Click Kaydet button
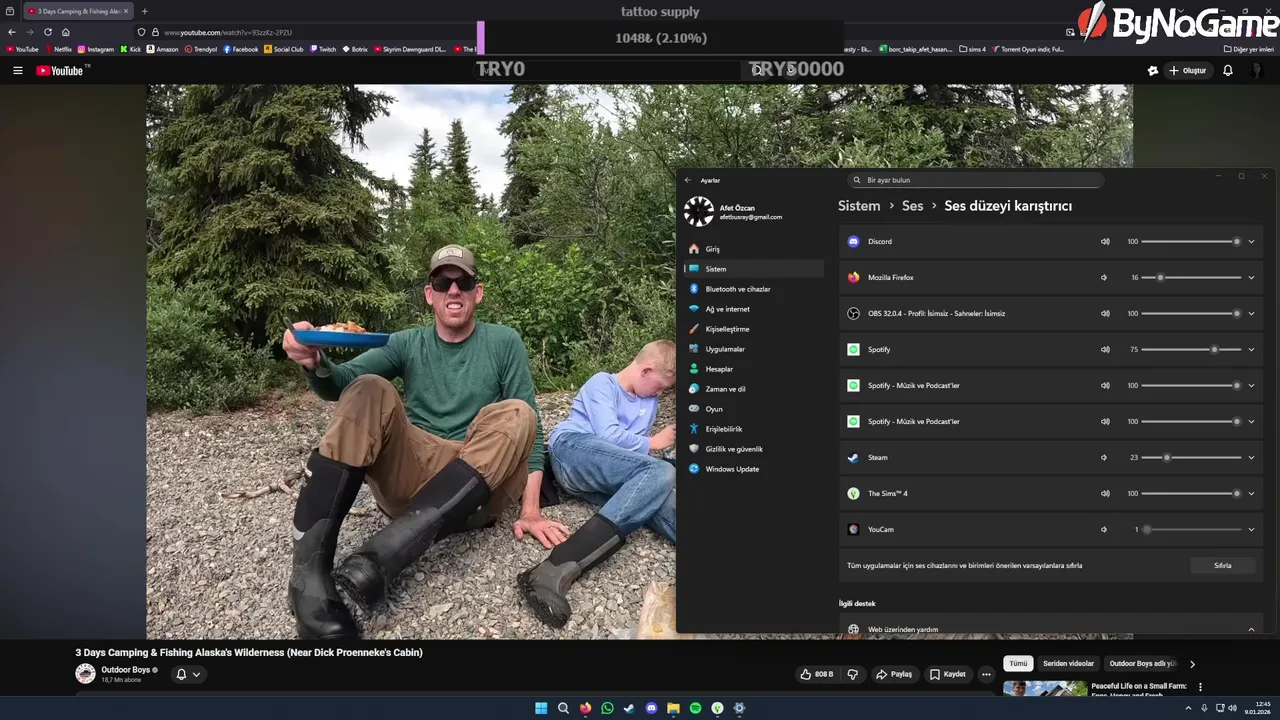 tap(948, 674)
